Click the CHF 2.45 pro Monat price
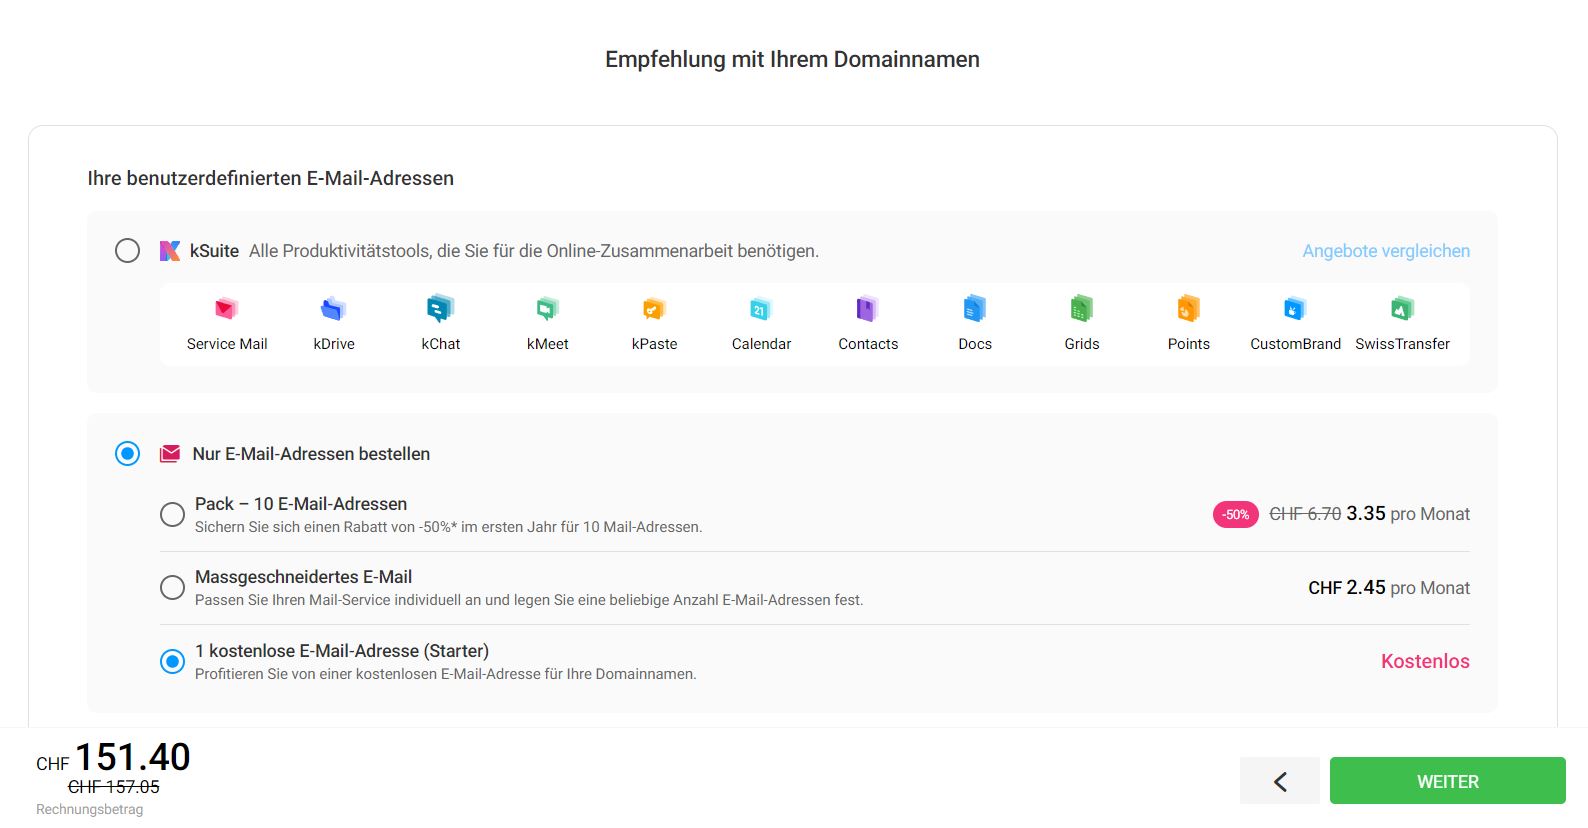Viewport: 1588px width, 828px height. pyautogui.click(x=1389, y=588)
